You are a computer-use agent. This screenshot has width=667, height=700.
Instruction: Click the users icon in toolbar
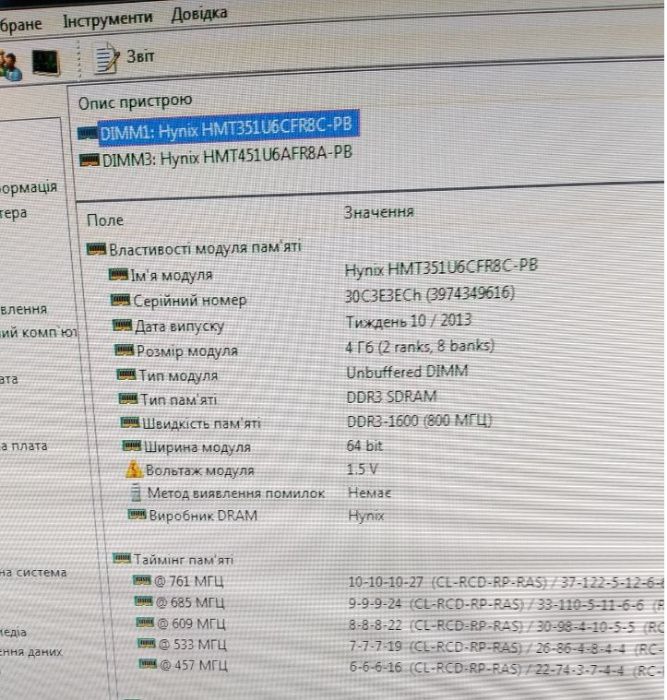10,66
